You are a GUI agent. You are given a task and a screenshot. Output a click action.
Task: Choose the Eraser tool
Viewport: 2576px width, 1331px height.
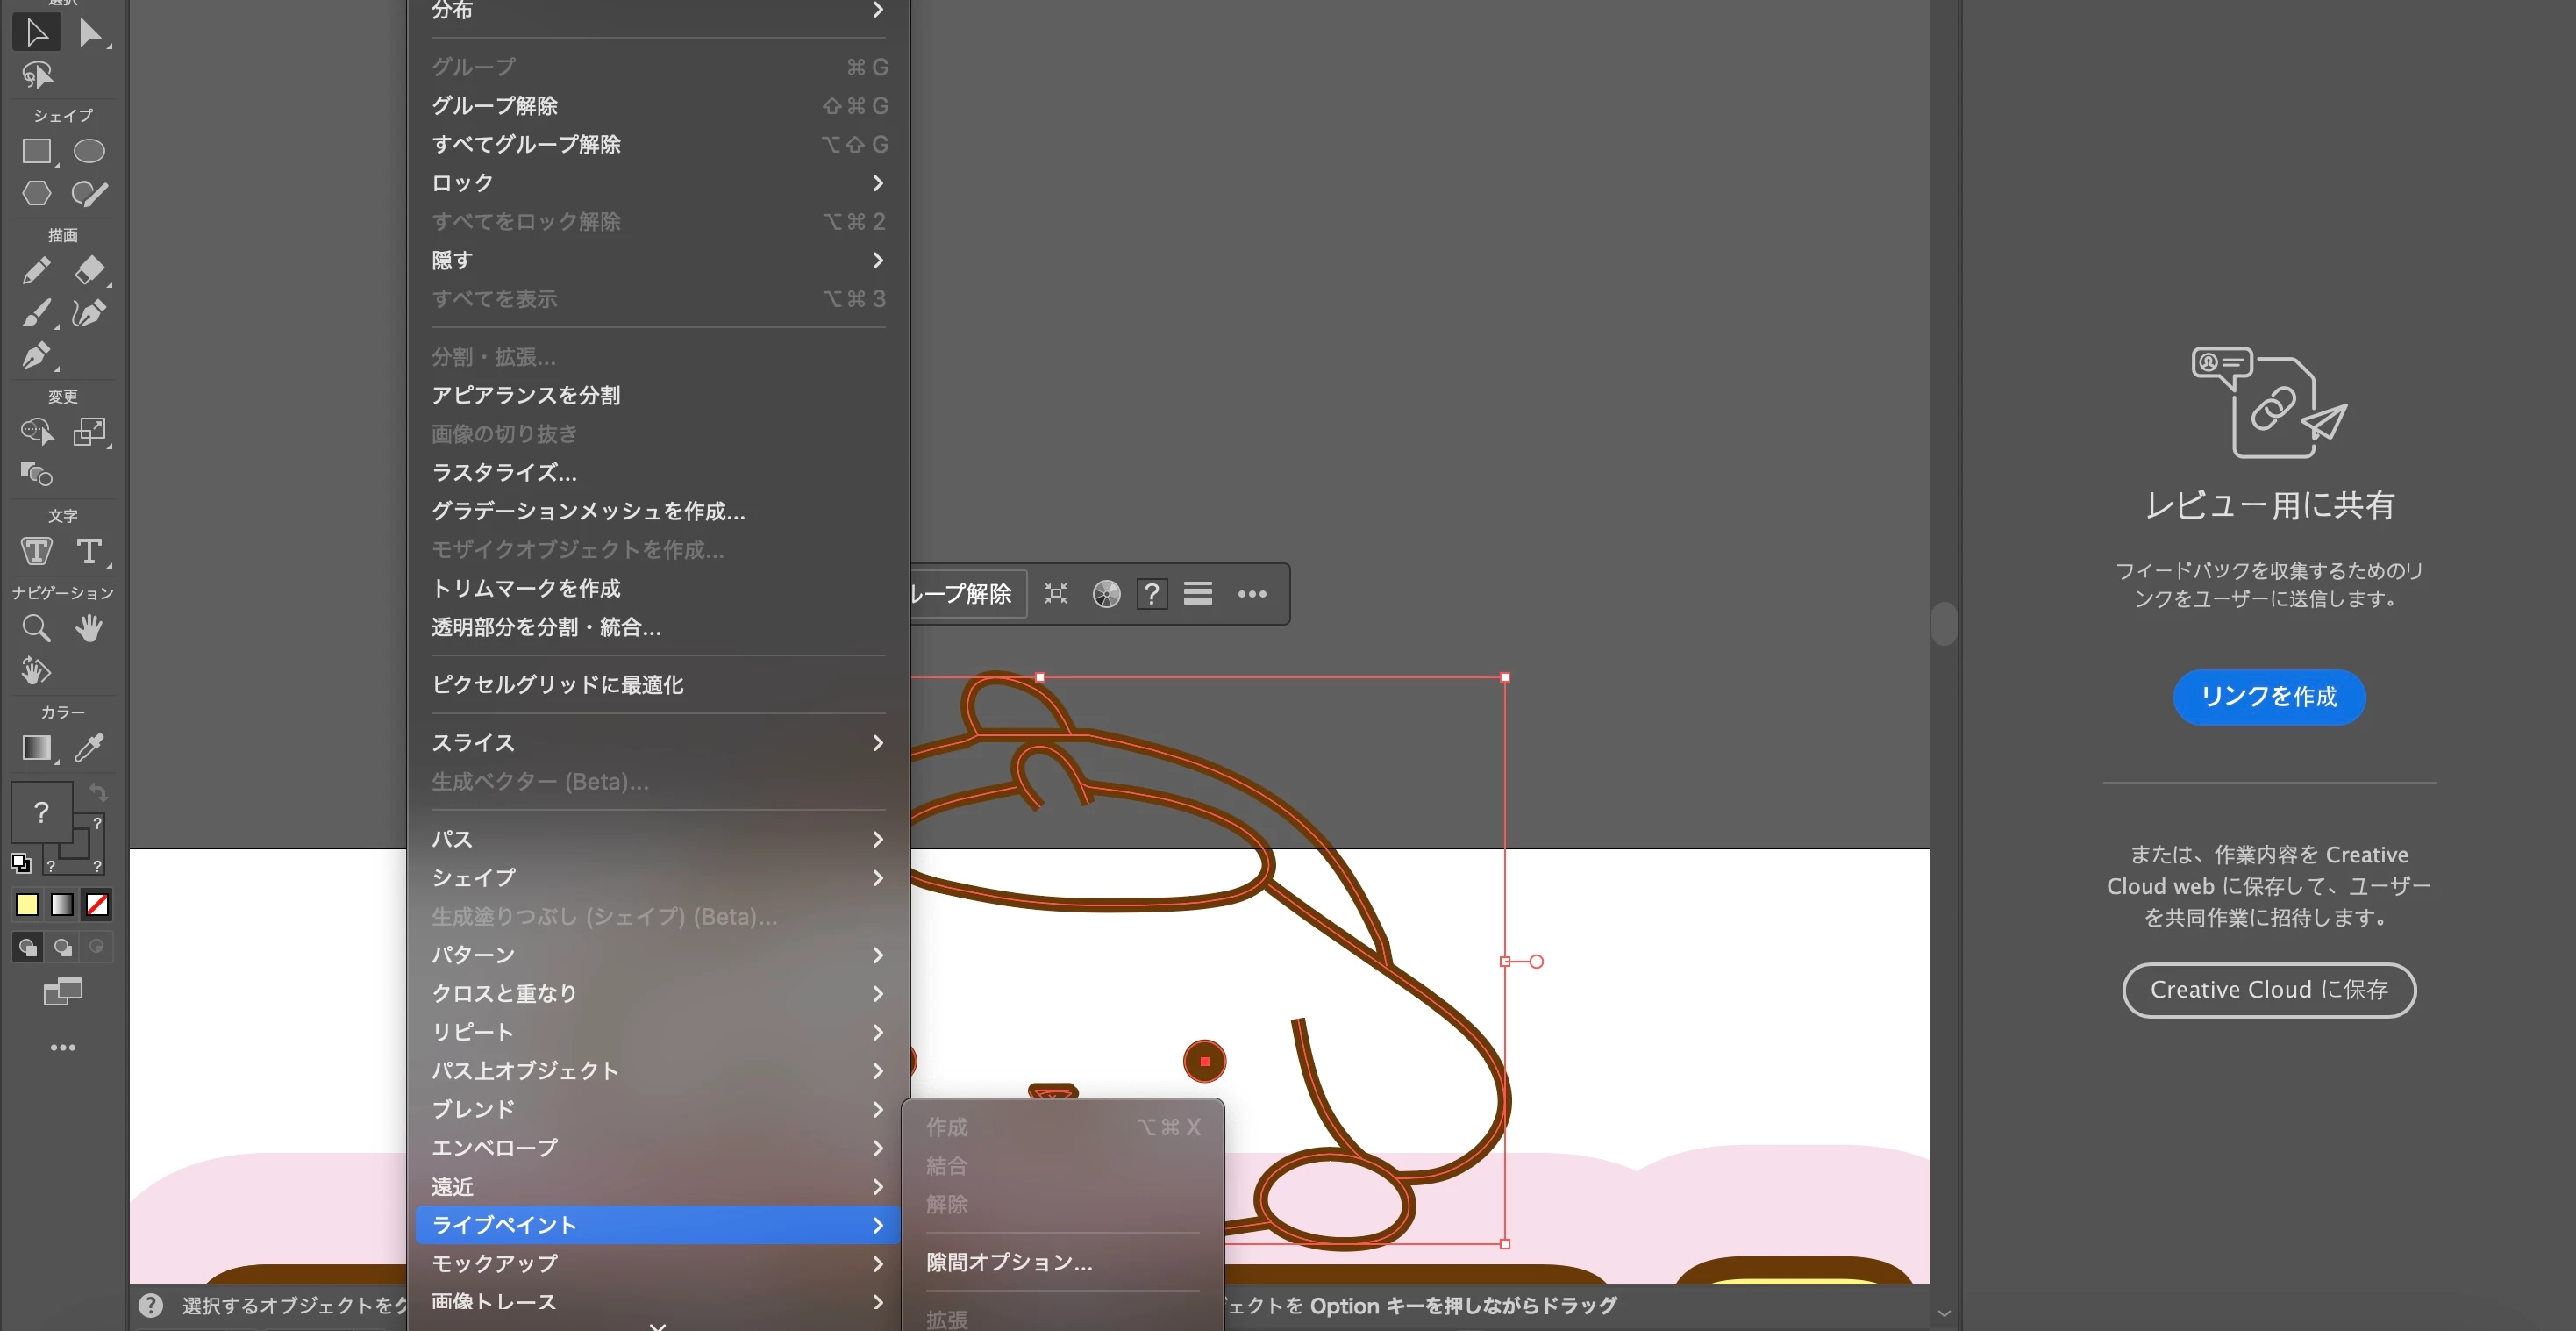click(x=89, y=270)
